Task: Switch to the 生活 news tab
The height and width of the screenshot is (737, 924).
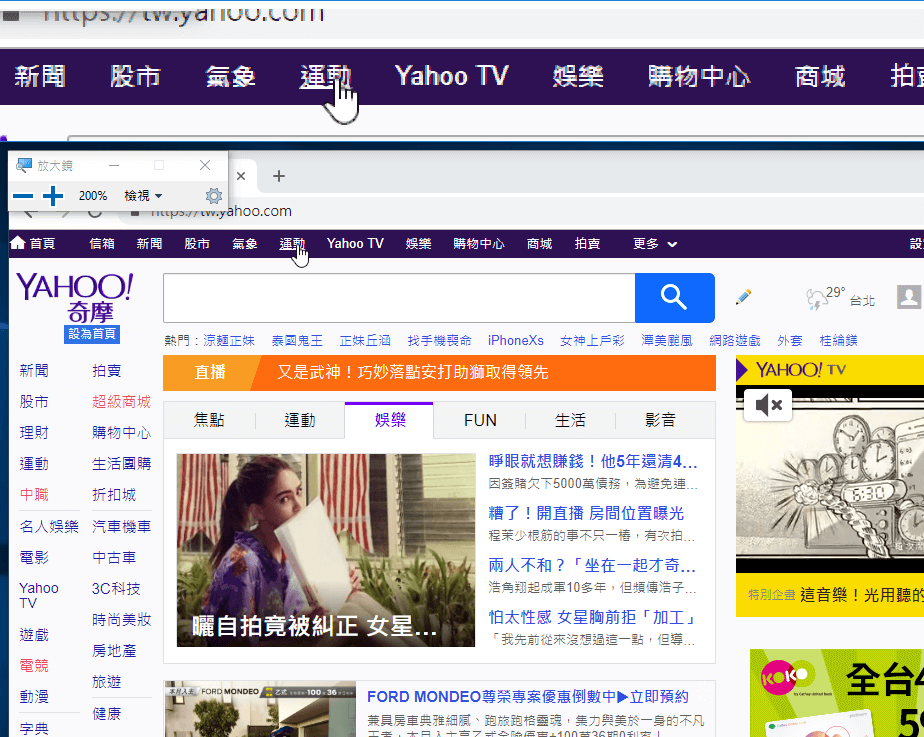Action: pyautogui.click(x=570, y=420)
